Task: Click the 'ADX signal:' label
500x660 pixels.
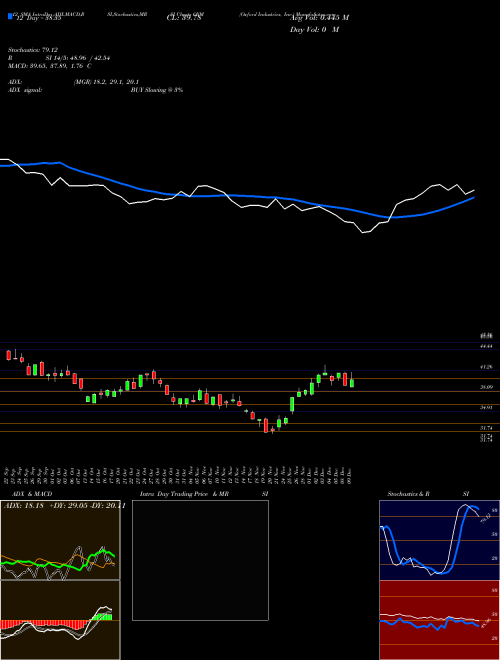Action: pyautogui.click(x=25, y=90)
